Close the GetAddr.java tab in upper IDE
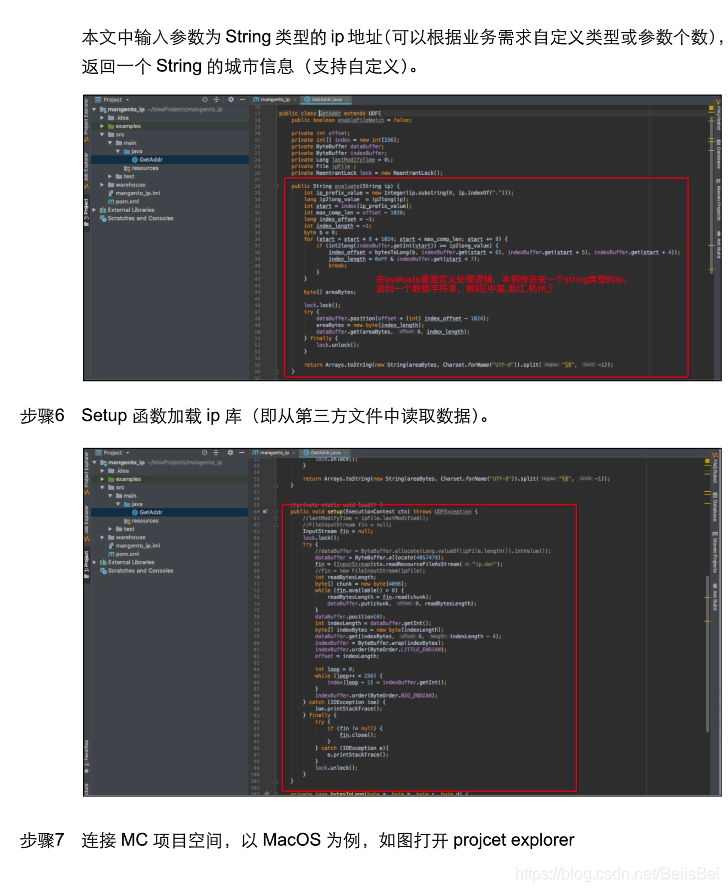This screenshot has width=728, height=892. [348, 100]
